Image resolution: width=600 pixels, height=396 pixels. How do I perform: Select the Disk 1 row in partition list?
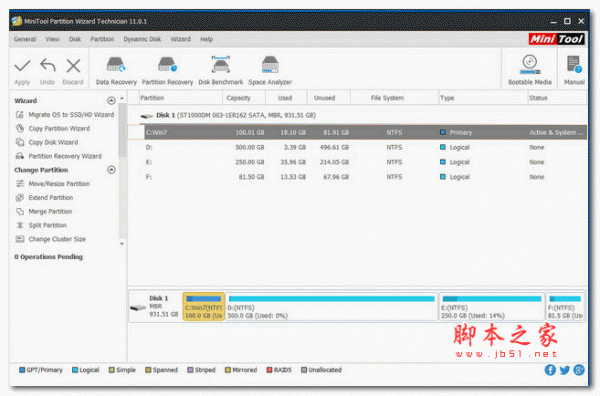point(357,116)
